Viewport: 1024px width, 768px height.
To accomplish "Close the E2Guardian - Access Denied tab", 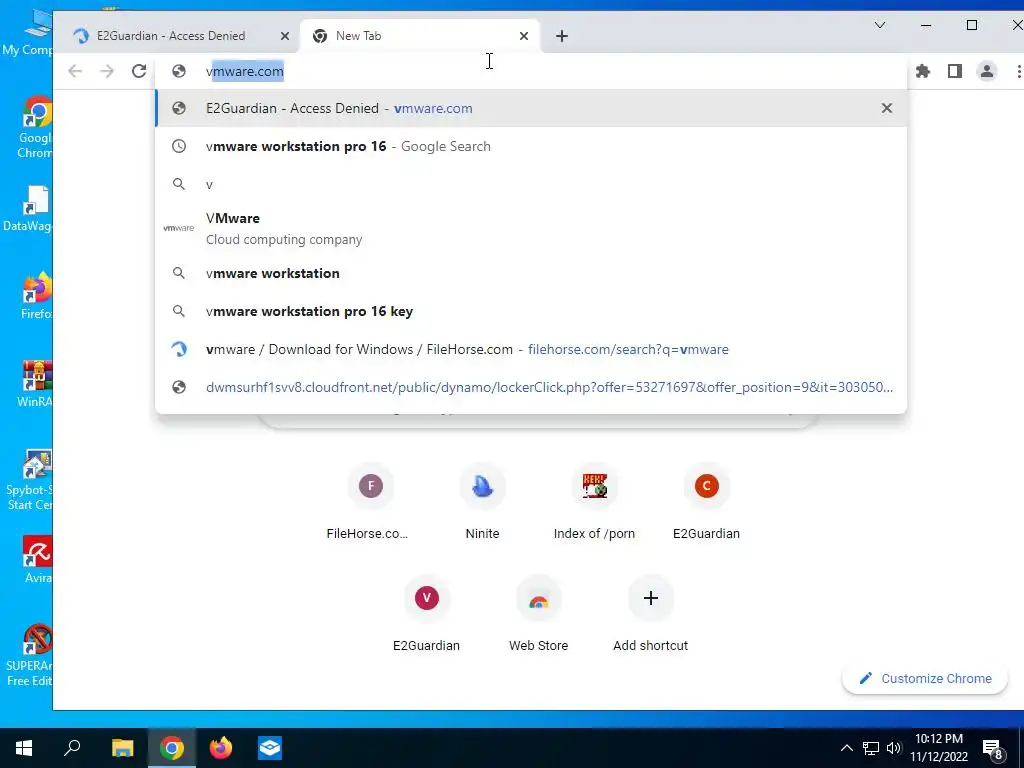I will (285, 36).
